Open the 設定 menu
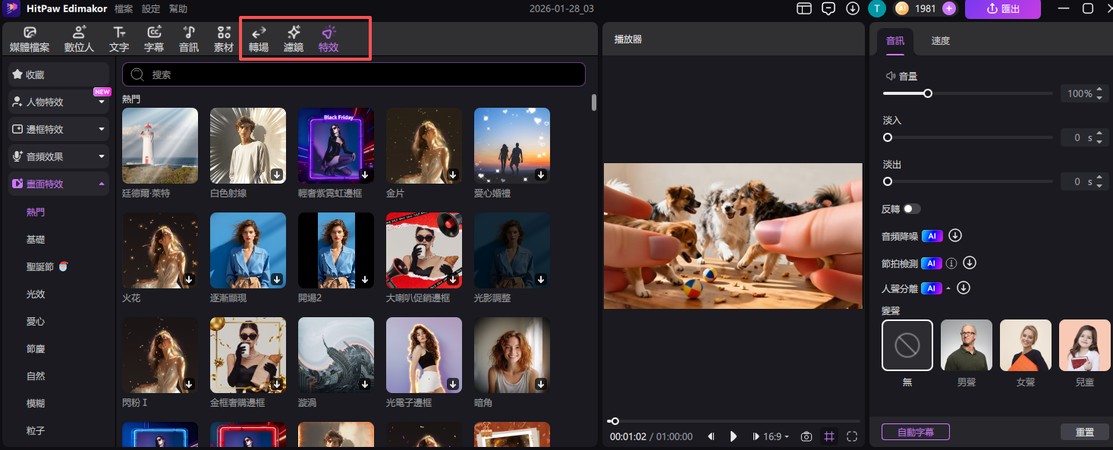Screen dimensions: 1113x450 pyautogui.click(x=151, y=9)
